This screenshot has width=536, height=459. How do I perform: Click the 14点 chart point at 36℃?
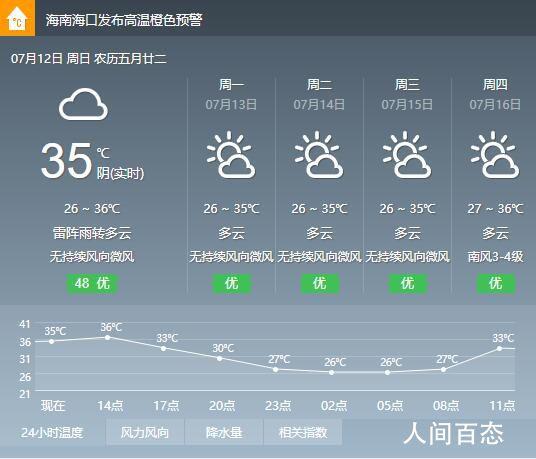tap(107, 337)
